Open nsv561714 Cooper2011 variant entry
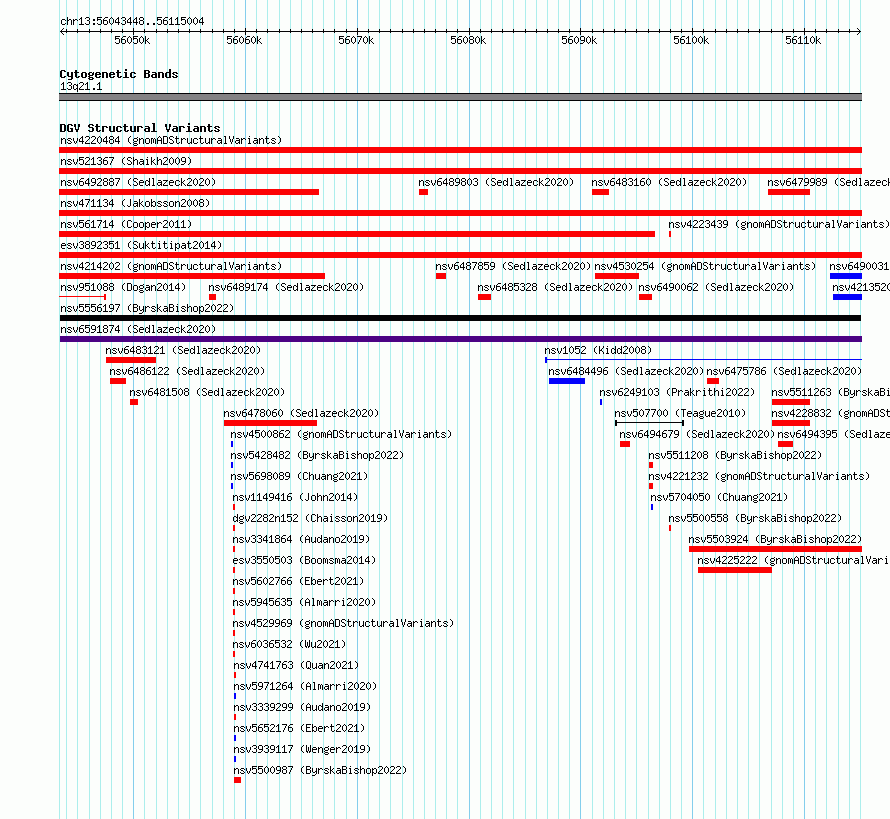 pos(126,224)
